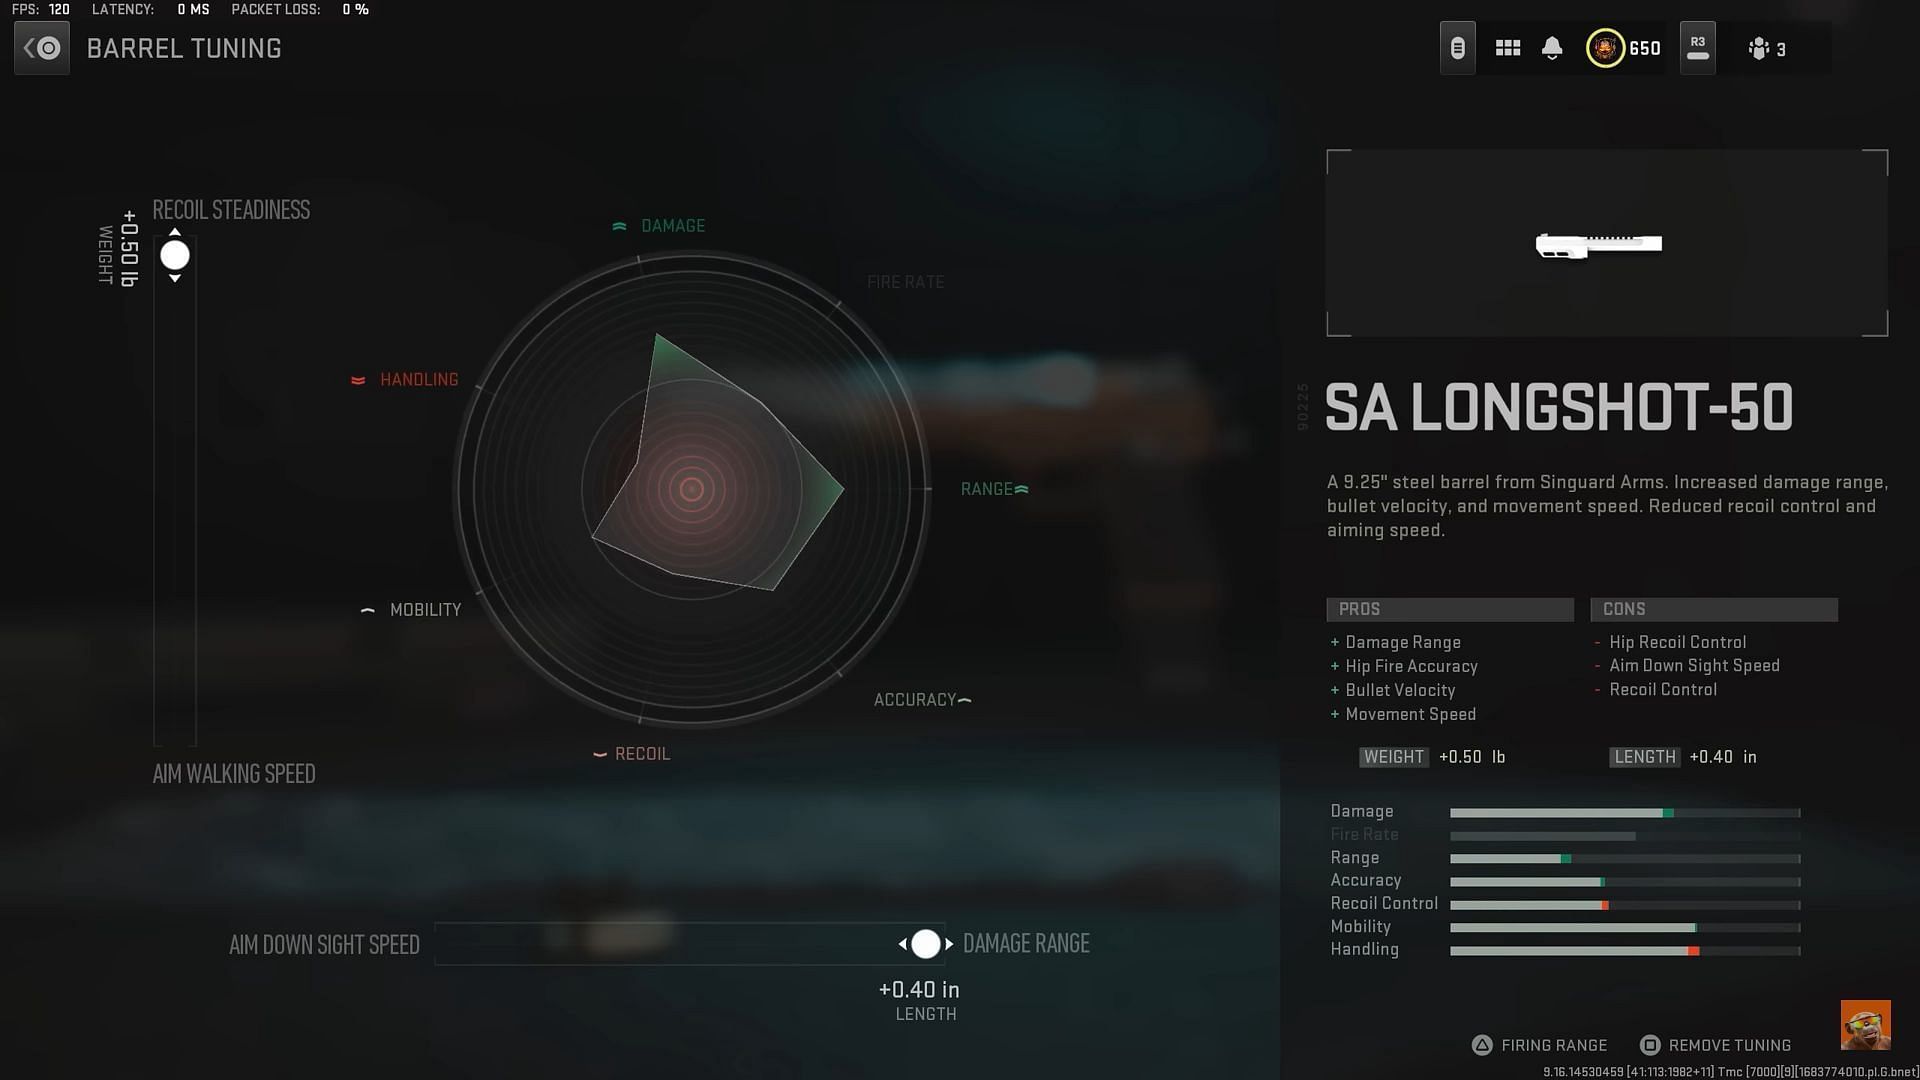Toggle Aim Down Sight Speed slider left
The height and width of the screenshot is (1080, 1920).
coord(905,943)
